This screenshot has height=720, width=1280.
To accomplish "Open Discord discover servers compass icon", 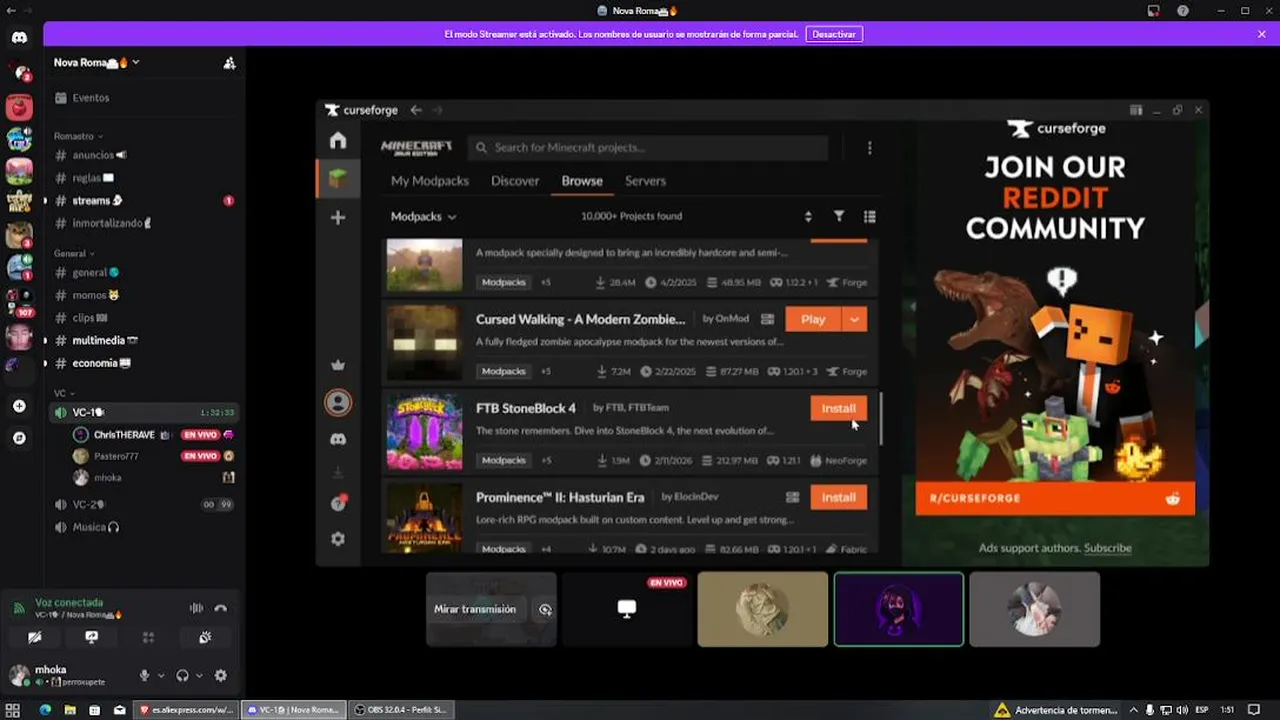I will pos(19,438).
